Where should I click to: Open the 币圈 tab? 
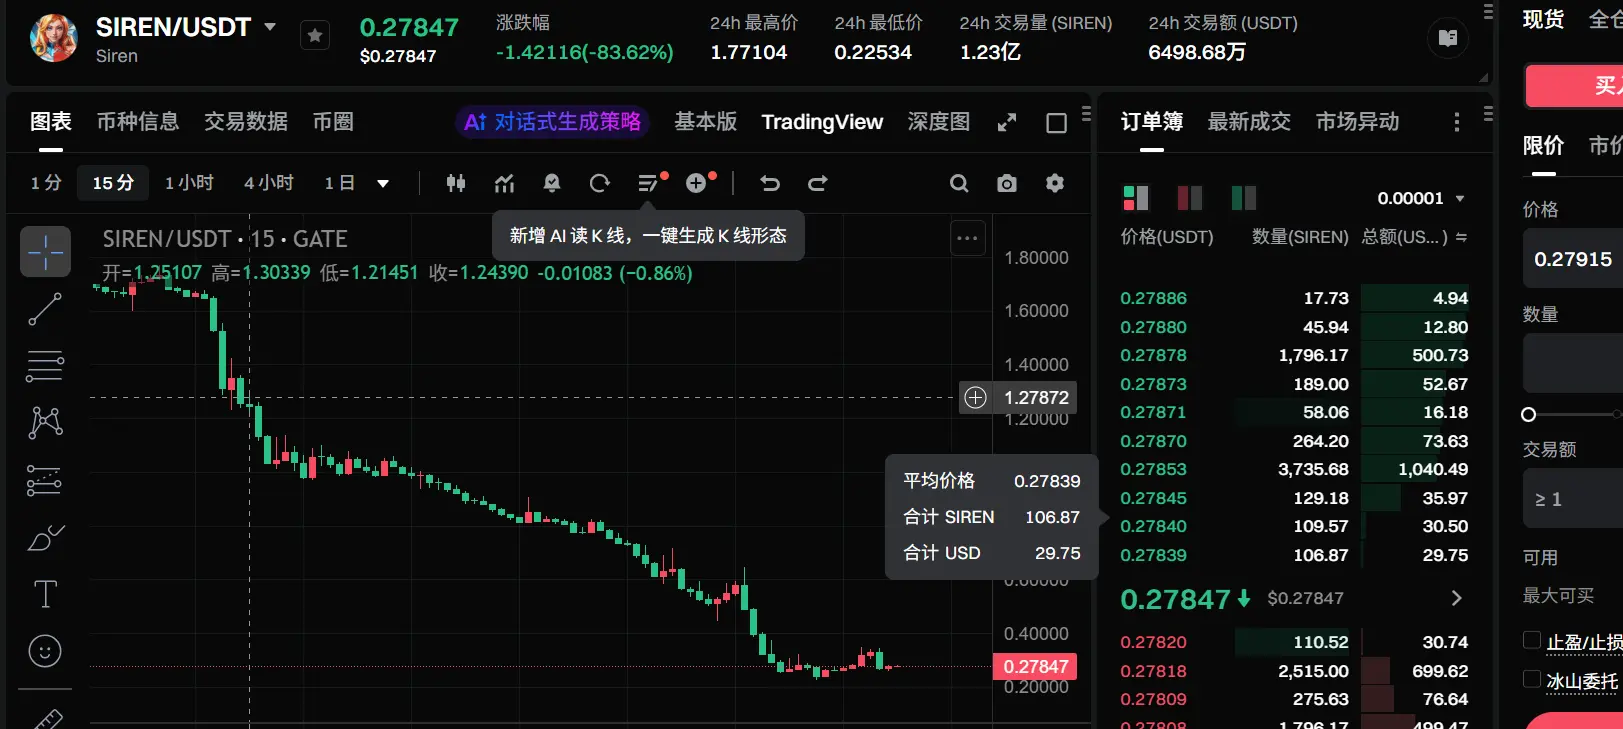tap(333, 122)
